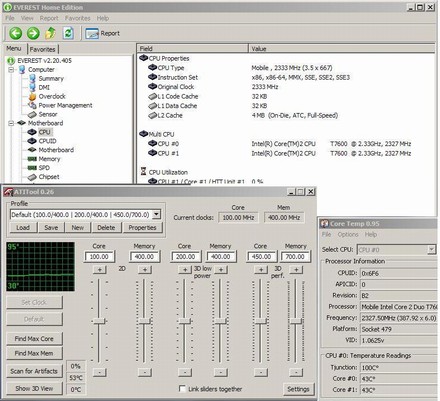Click the temperature graph in ATITool
440x401 pixels.
[40, 267]
